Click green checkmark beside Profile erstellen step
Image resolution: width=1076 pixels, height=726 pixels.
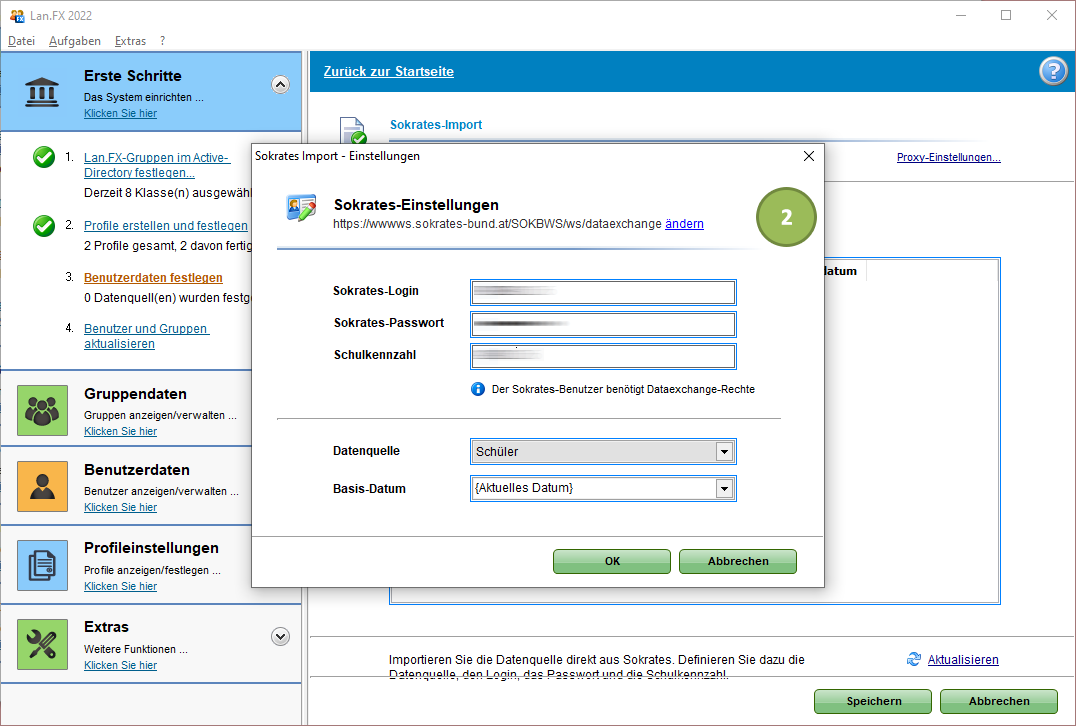click(44, 225)
